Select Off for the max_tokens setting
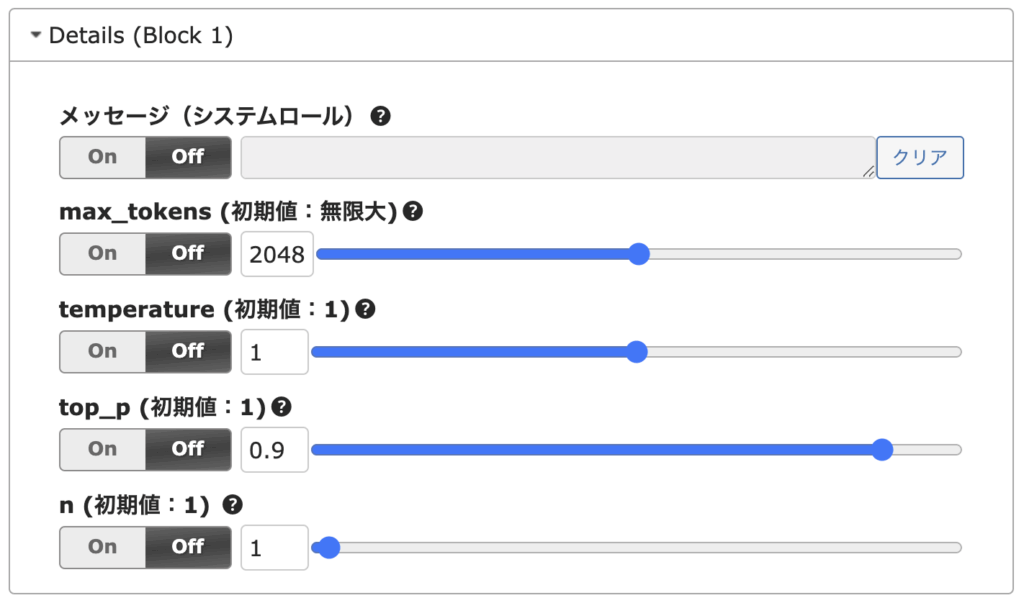 pos(188,254)
